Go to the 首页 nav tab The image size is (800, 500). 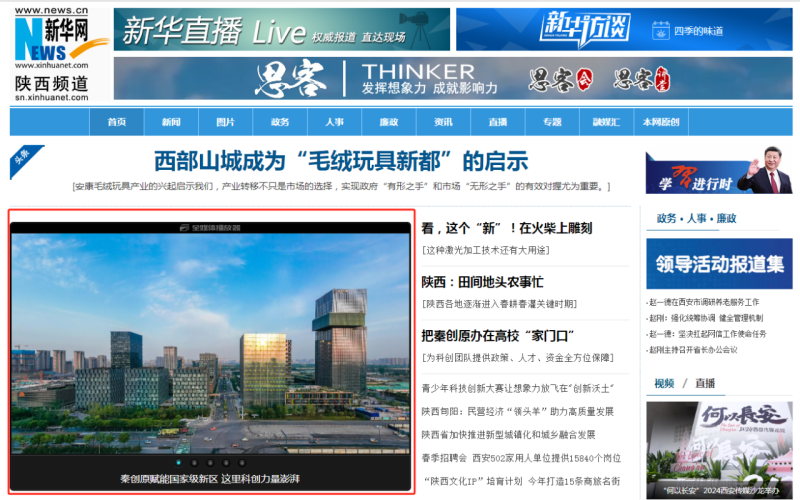point(116,122)
